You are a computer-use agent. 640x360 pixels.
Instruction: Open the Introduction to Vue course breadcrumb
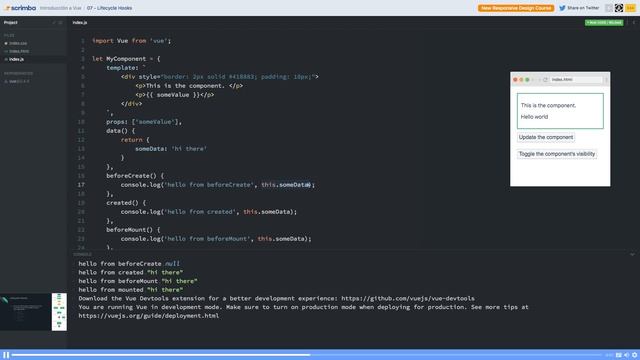[60, 8]
